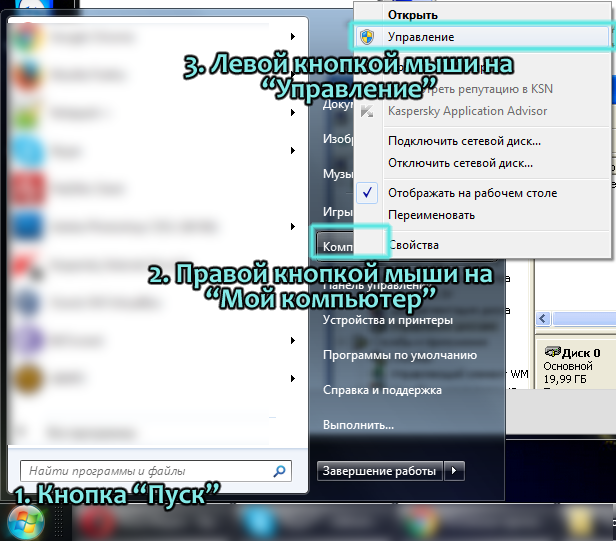
Task: Expand the arrow next to Завершение работы
Action: [455, 470]
